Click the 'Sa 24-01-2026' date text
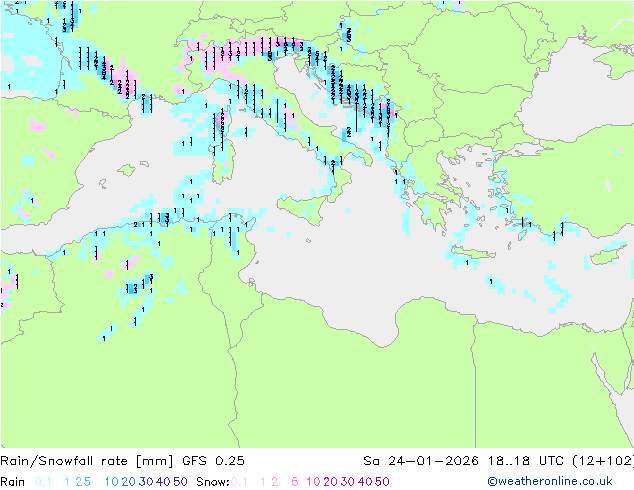Viewport: 634px width, 490px height. 421,461
